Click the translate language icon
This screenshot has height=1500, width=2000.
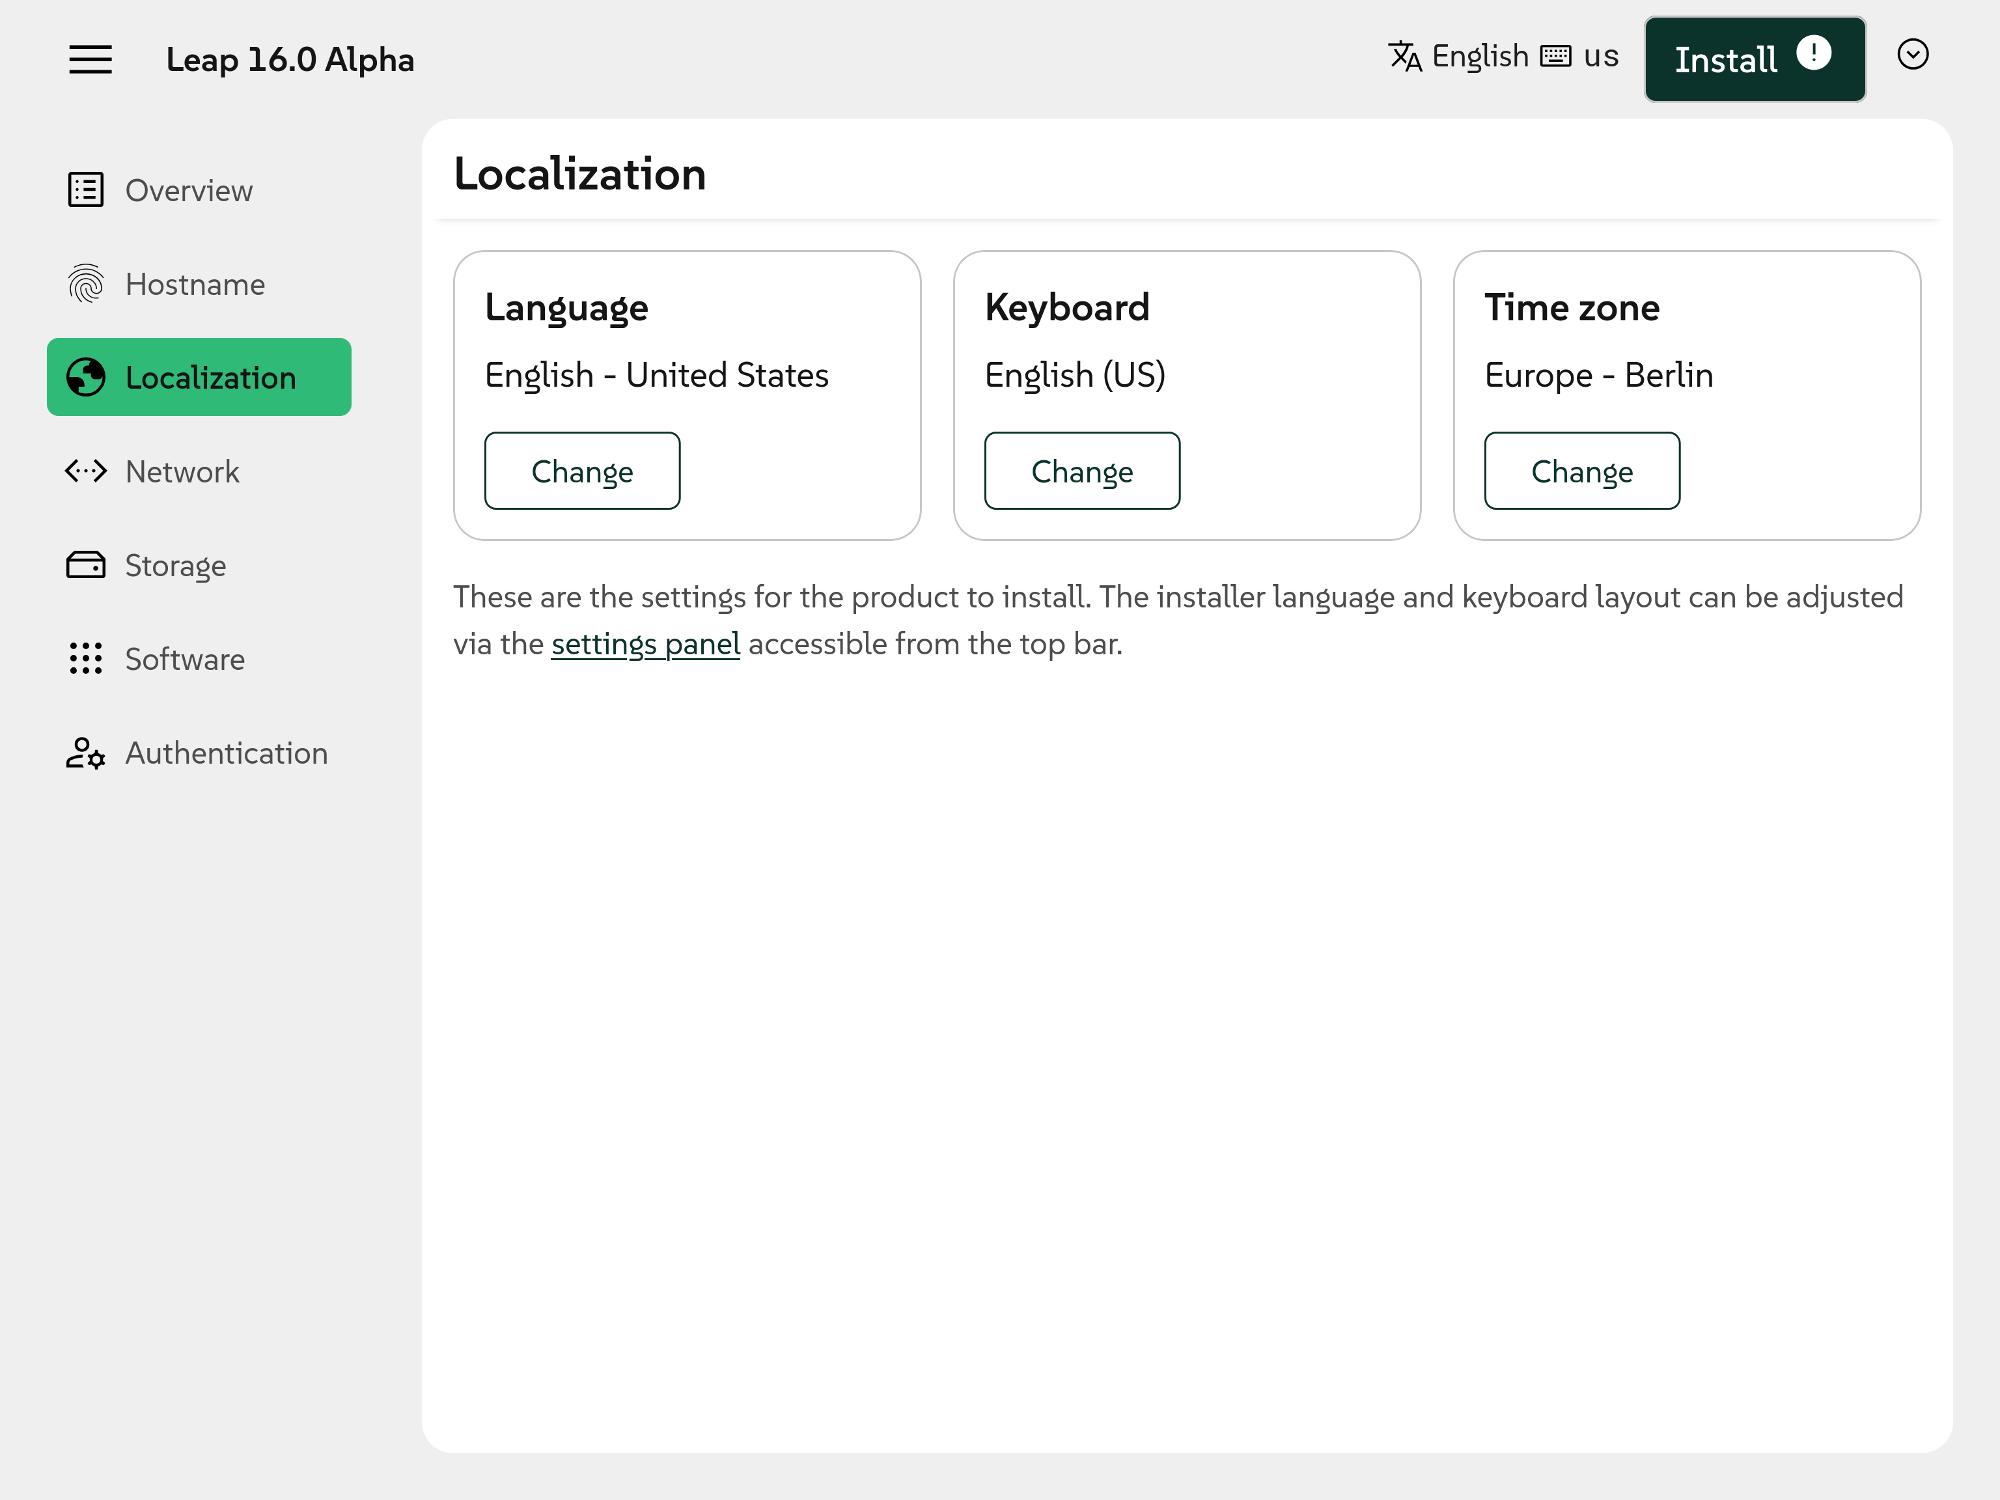pos(1405,56)
